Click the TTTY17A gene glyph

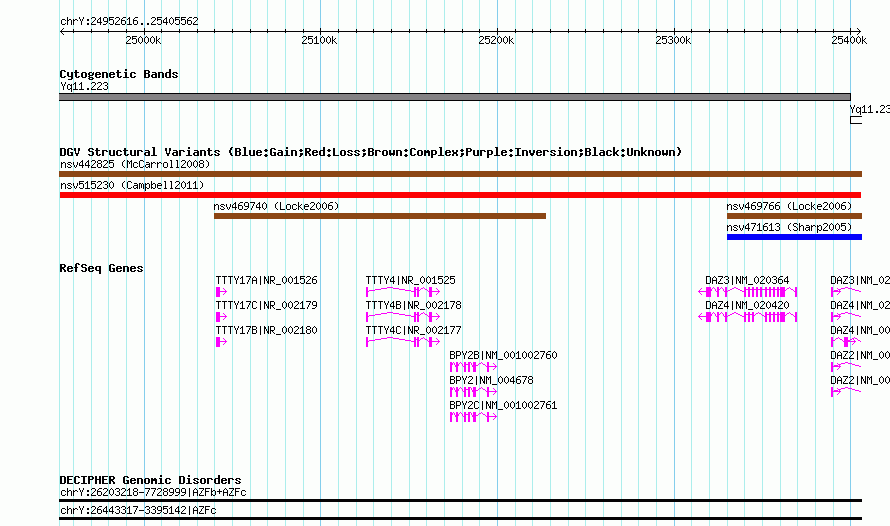tap(221, 292)
